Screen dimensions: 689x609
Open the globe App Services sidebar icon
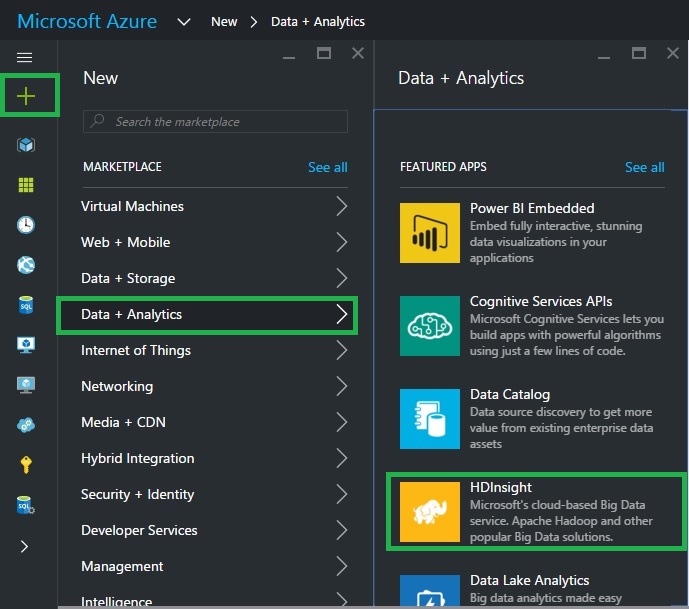(x=26, y=265)
